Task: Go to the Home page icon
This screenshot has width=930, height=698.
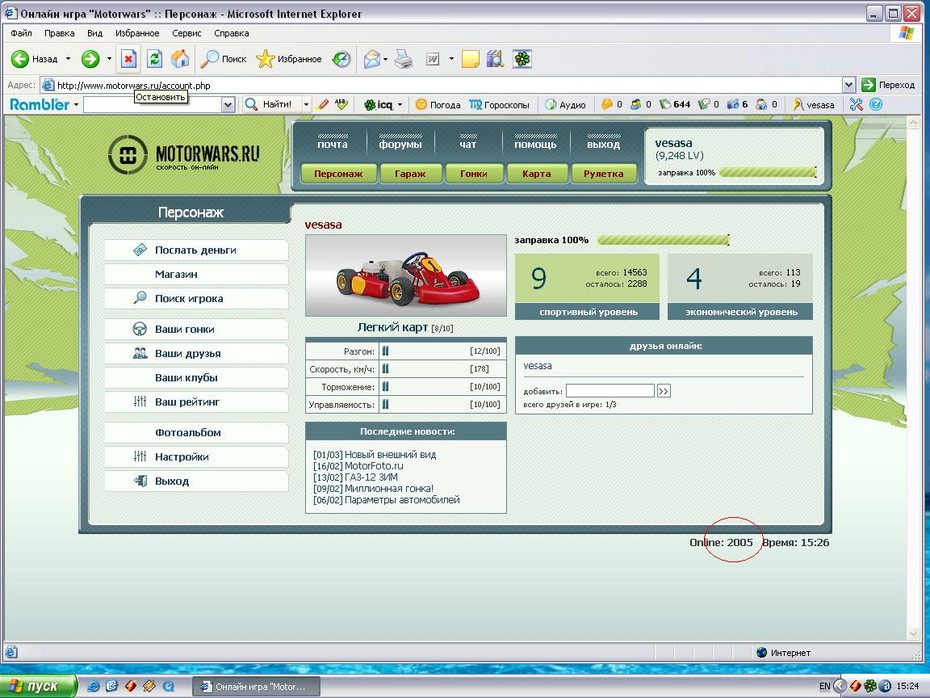Action: pos(180,59)
